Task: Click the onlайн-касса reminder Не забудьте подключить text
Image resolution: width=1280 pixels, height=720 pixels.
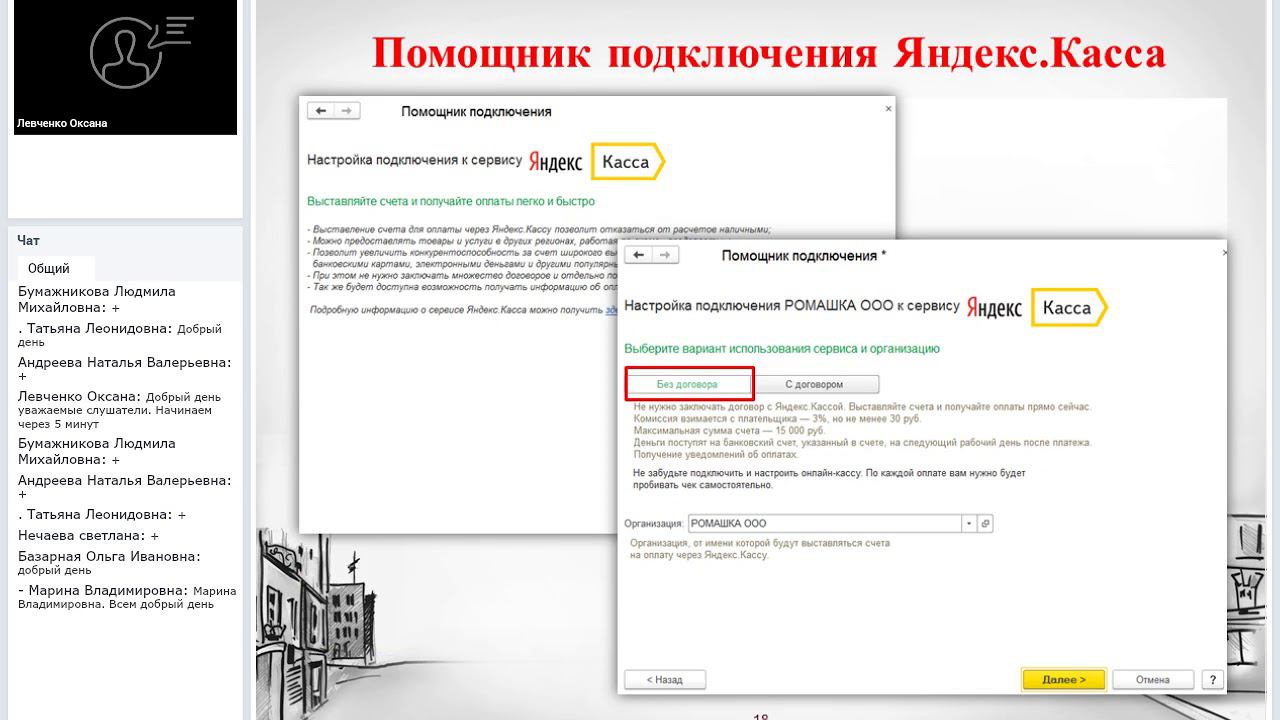Action: click(829, 478)
